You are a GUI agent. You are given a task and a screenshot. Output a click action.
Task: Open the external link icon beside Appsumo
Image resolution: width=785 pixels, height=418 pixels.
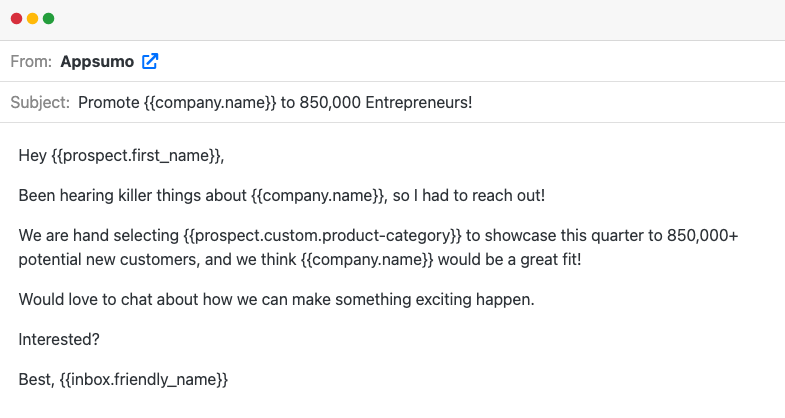click(150, 61)
